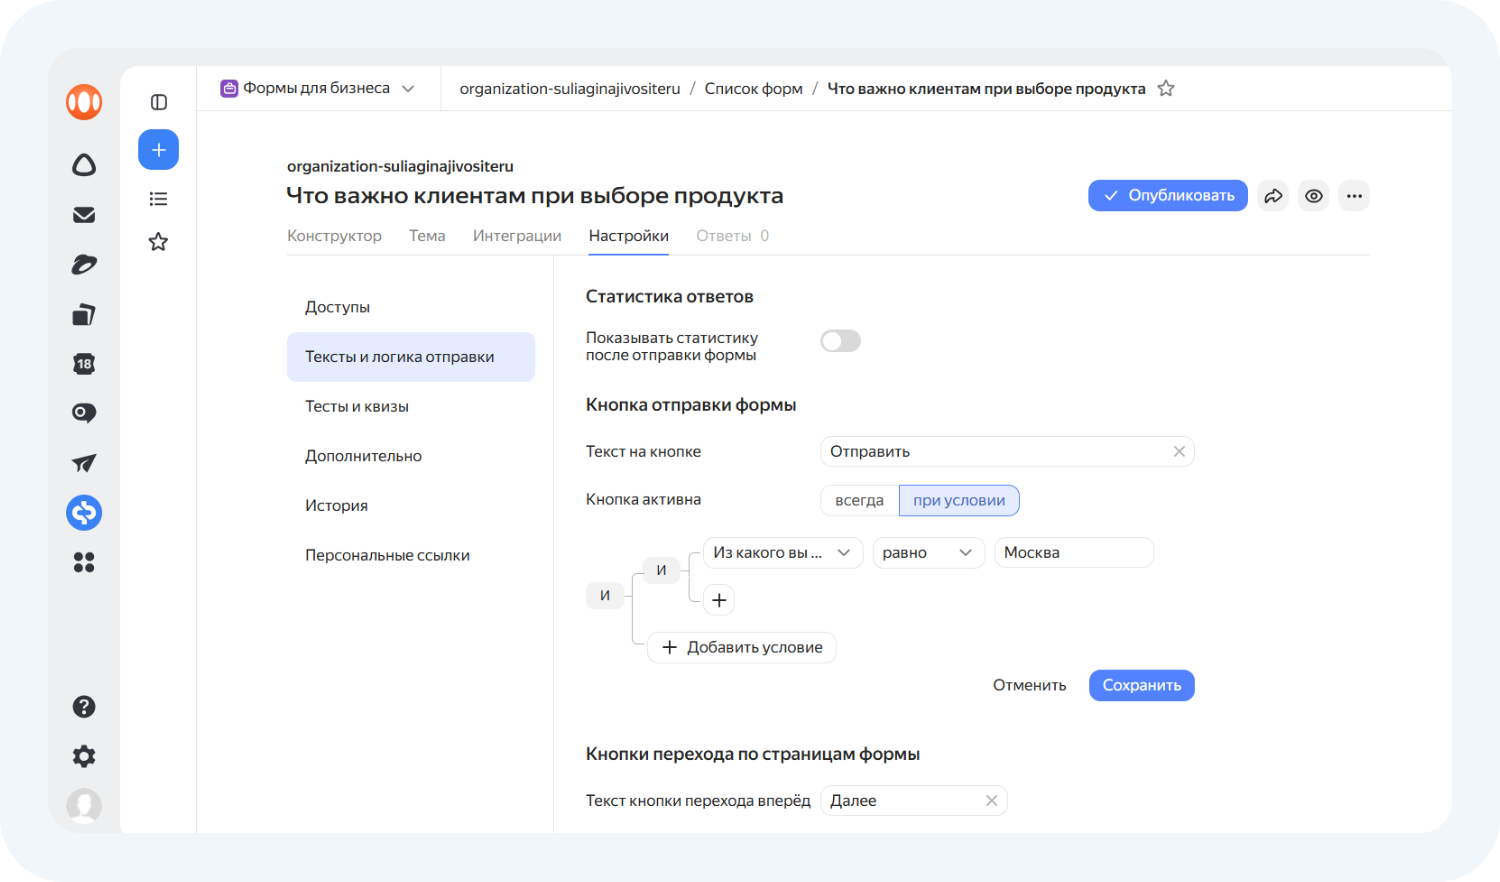Switch to Тема tab
Image resolution: width=1500 pixels, height=882 pixels.
[x=427, y=236]
